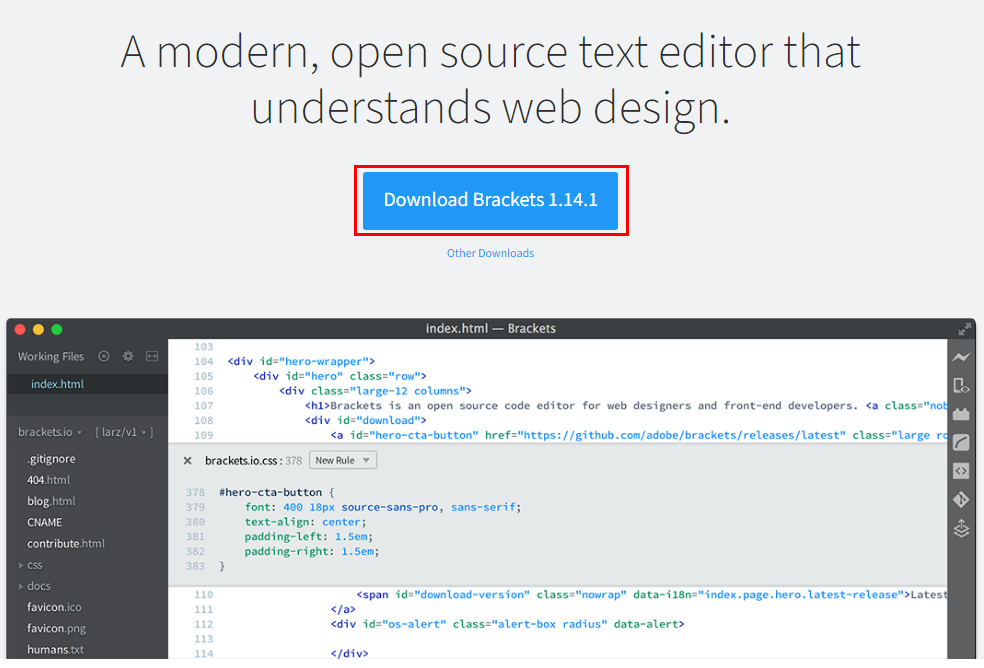Open the Extension Manager brick icon
The height and width of the screenshot is (668, 984).
tap(961, 414)
